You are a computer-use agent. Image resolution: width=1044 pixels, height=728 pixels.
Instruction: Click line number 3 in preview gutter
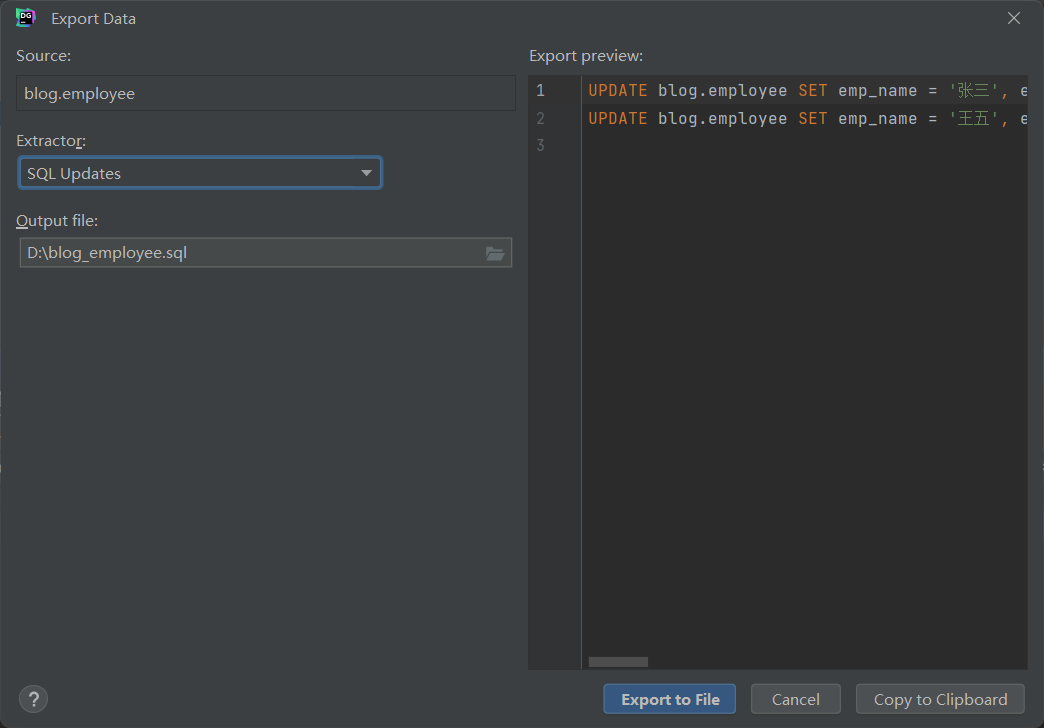click(x=541, y=145)
